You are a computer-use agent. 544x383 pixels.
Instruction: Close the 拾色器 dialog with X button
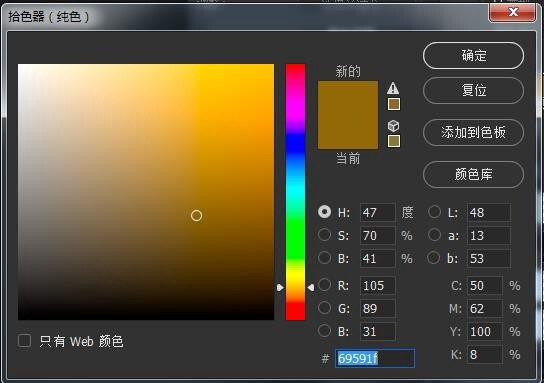[x=512, y=12]
